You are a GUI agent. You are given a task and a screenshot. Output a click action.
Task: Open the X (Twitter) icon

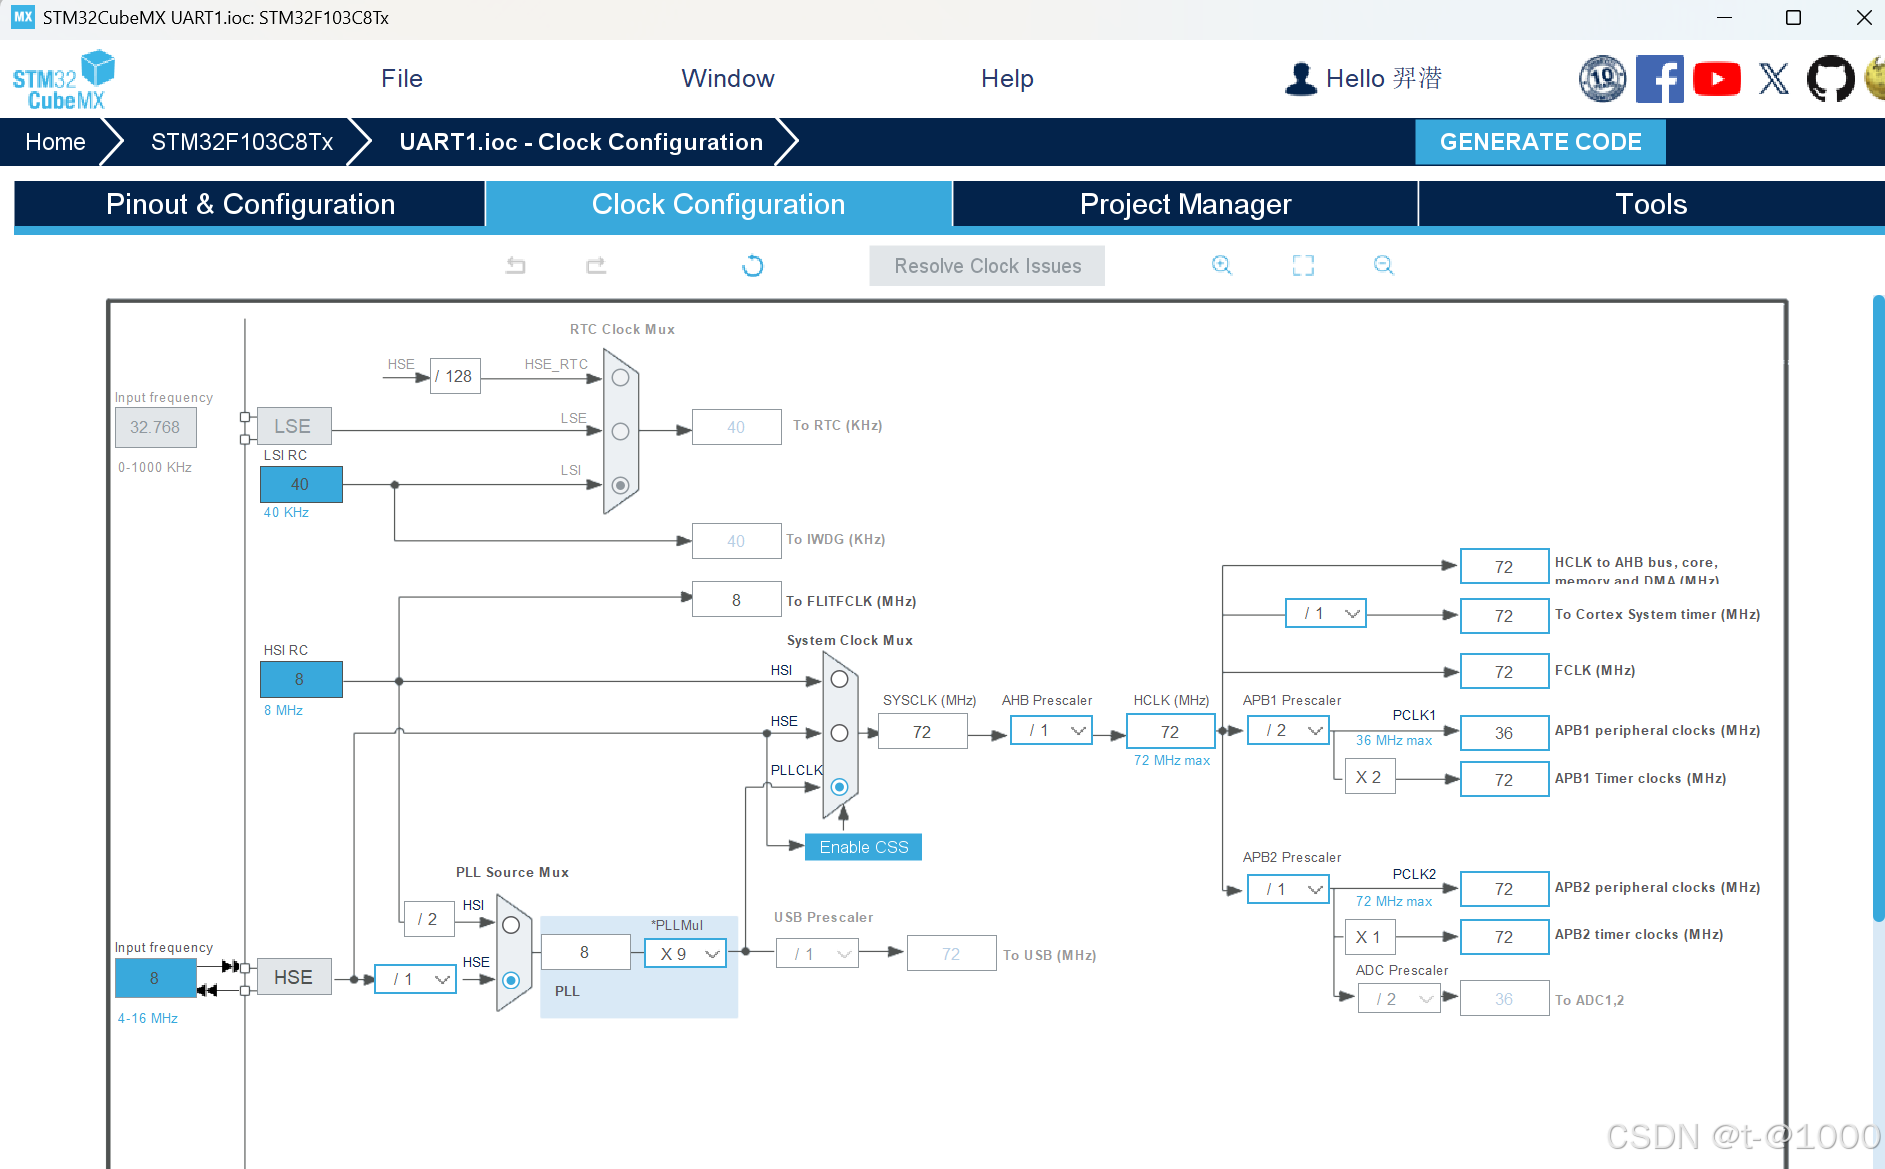click(1774, 79)
